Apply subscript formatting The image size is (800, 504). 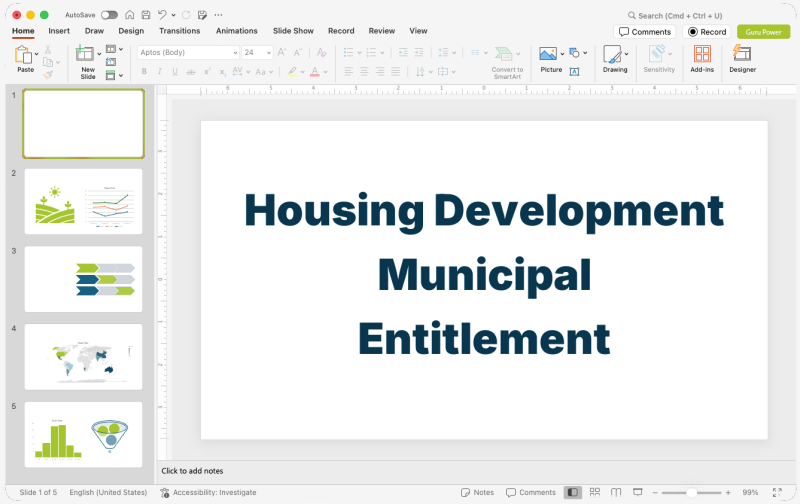[x=222, y=72]
